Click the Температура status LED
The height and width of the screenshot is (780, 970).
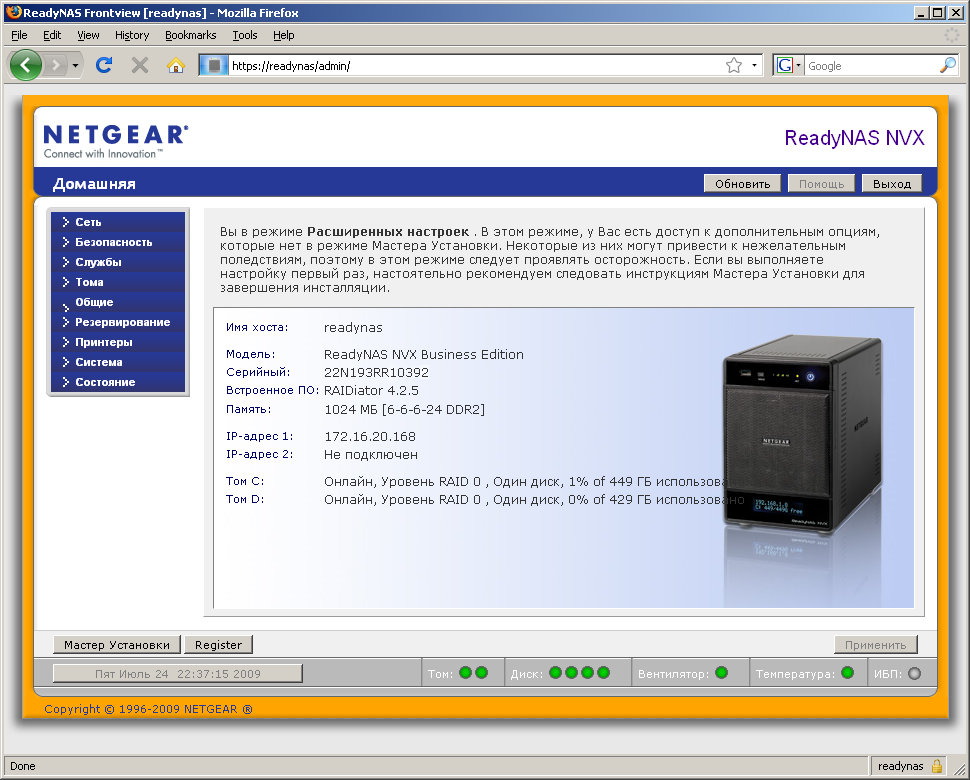[x=848, y=672]
